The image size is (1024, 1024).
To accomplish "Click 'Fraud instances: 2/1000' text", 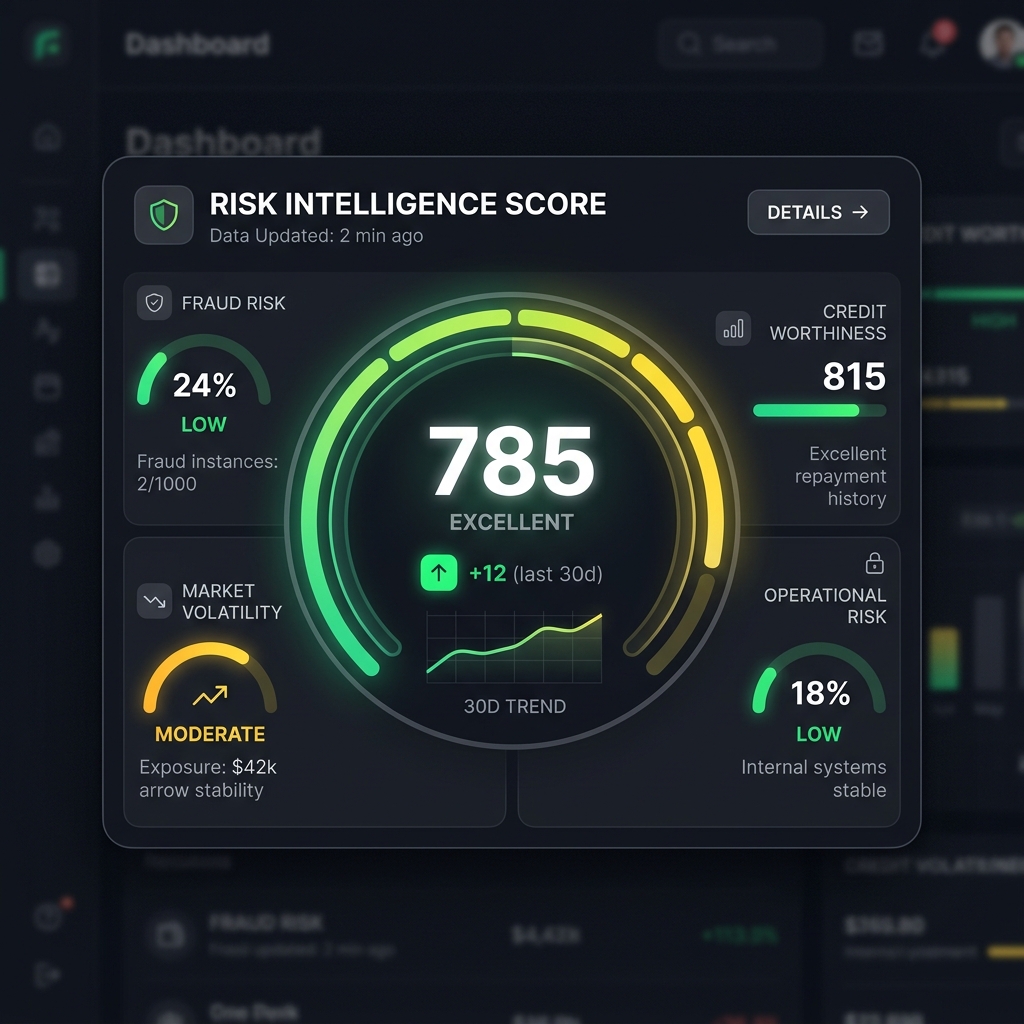I will coord(207,472).
